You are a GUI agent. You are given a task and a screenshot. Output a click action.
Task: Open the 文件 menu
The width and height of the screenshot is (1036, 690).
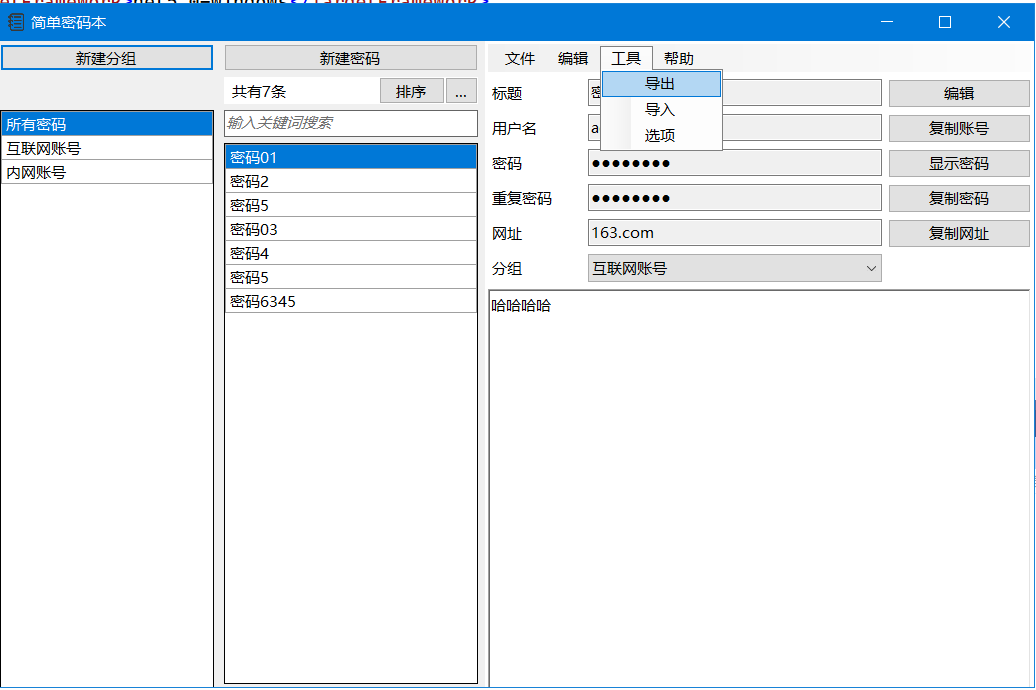tap(520, 59)
